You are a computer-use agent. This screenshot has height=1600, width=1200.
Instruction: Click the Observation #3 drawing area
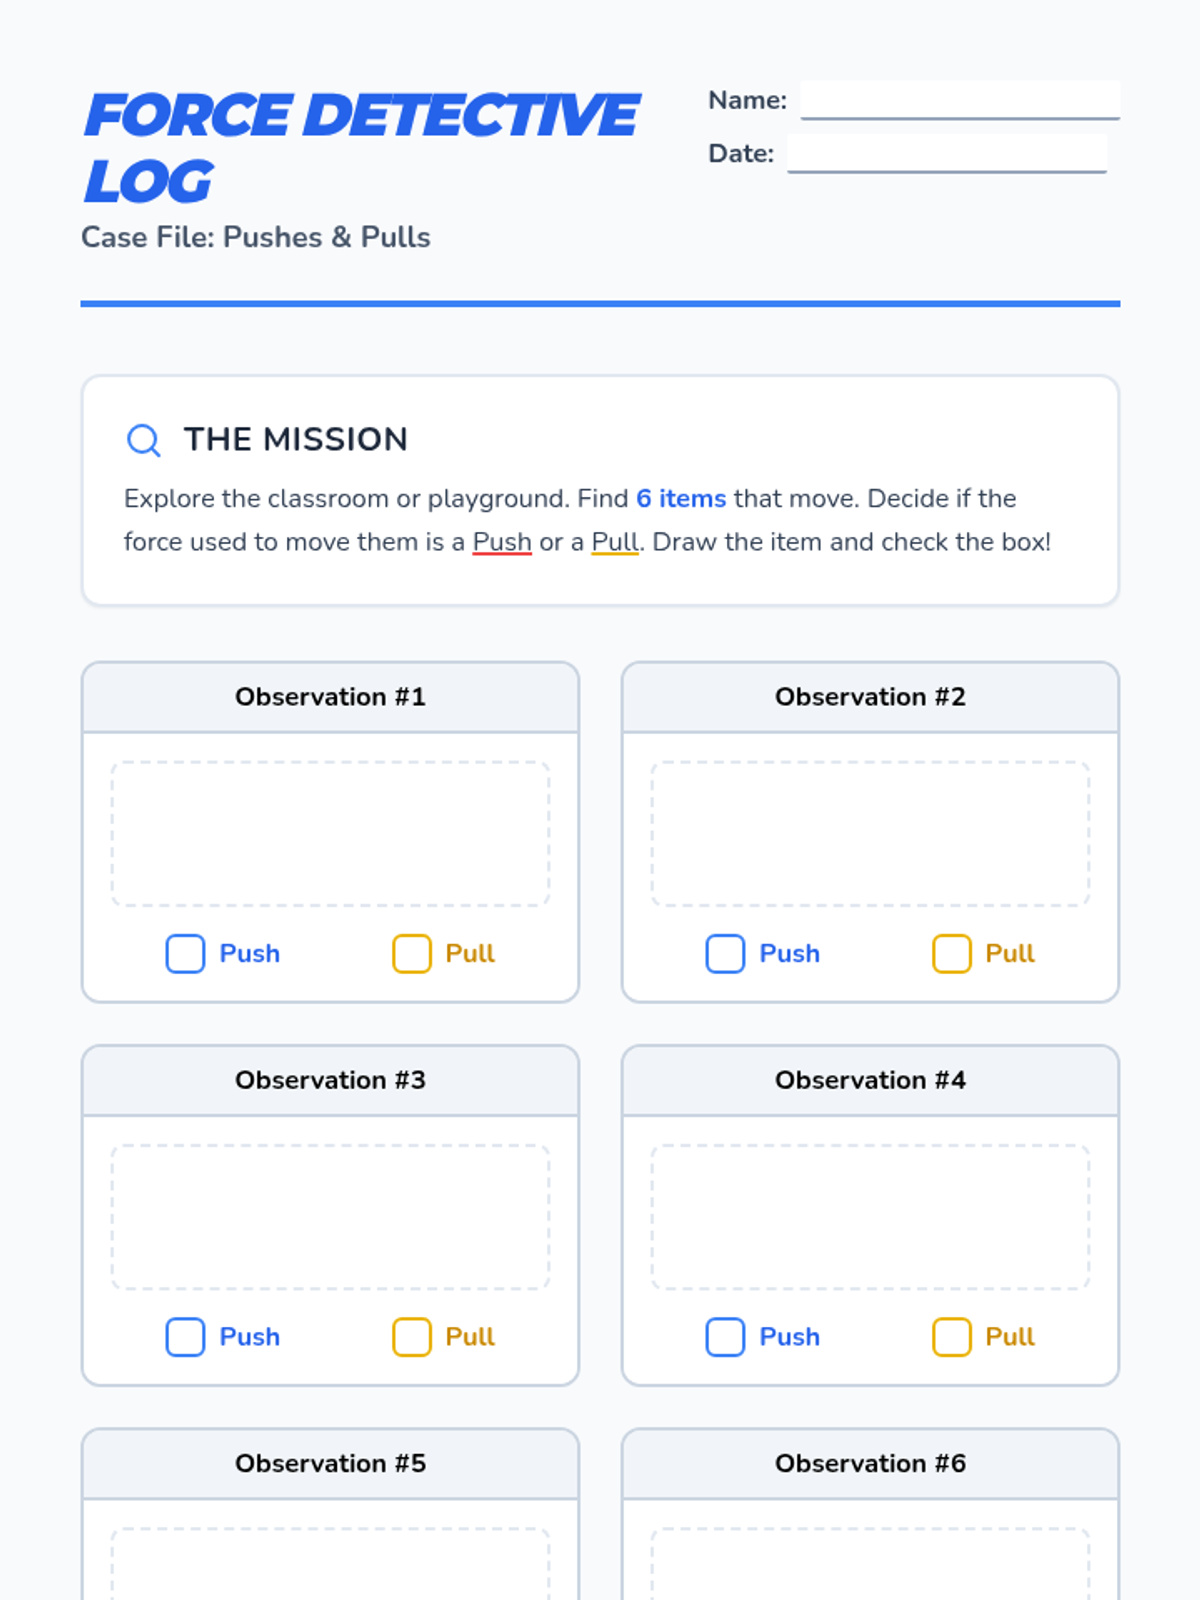[x=330, y=1217]
